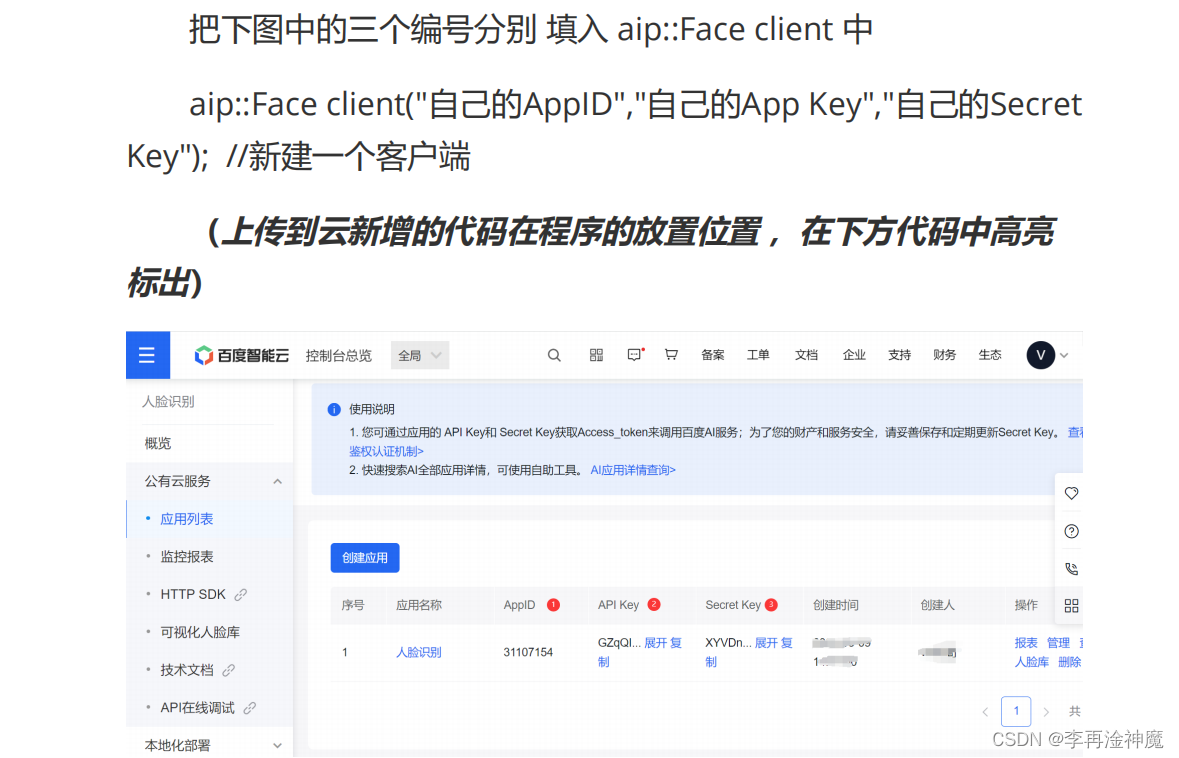Click the Secret Key column header
The image size is (1179, 758).
[733, 605]
